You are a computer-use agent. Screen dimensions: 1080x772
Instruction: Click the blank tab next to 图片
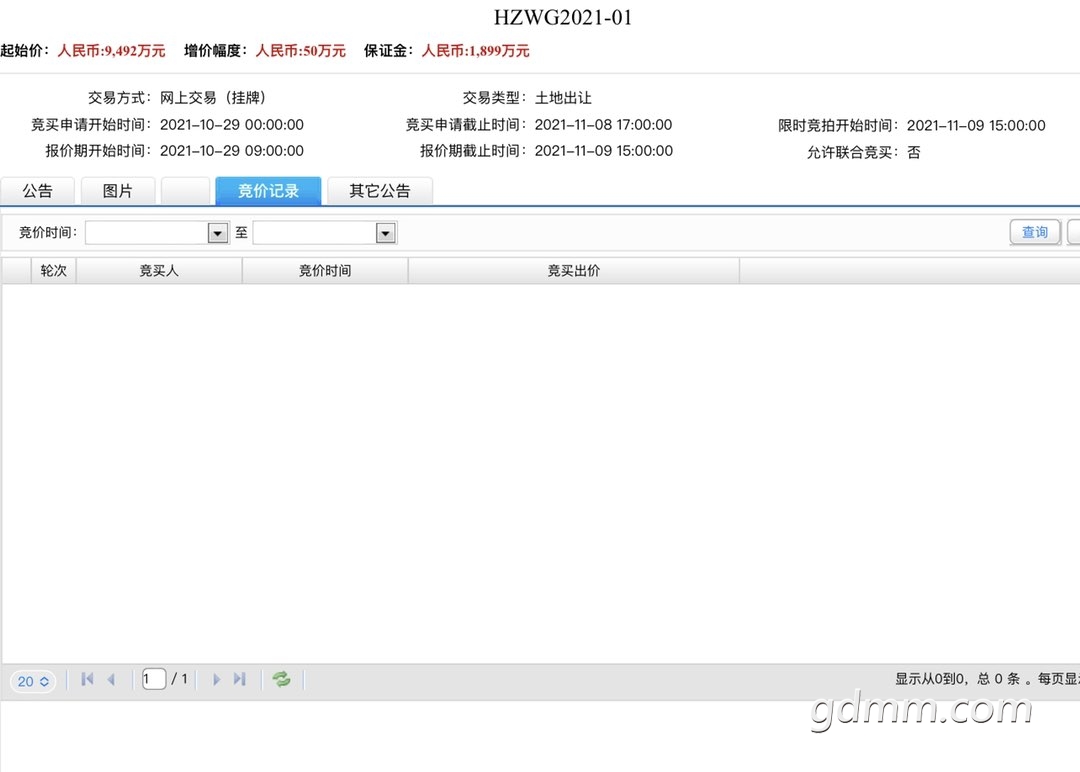point(185,191)
